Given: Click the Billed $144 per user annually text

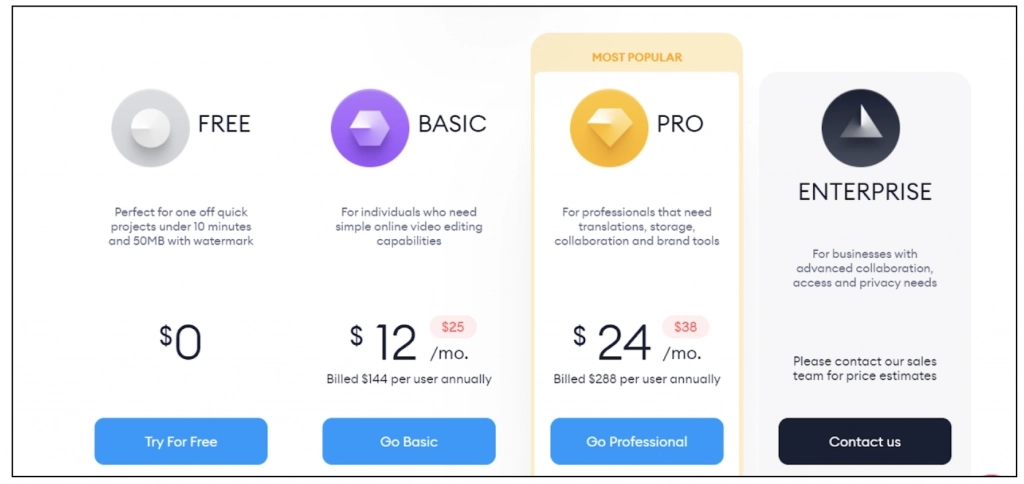Looking at the screenshot, I should point(409,380).
